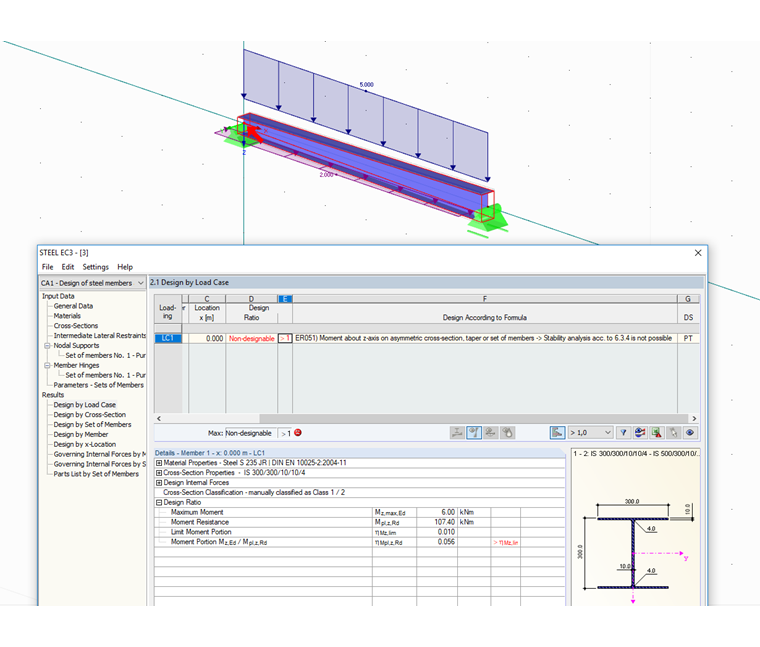760x647 pixels.
Task: Click table horizontal scrollbar left arrow
Action: click(158, 418)
